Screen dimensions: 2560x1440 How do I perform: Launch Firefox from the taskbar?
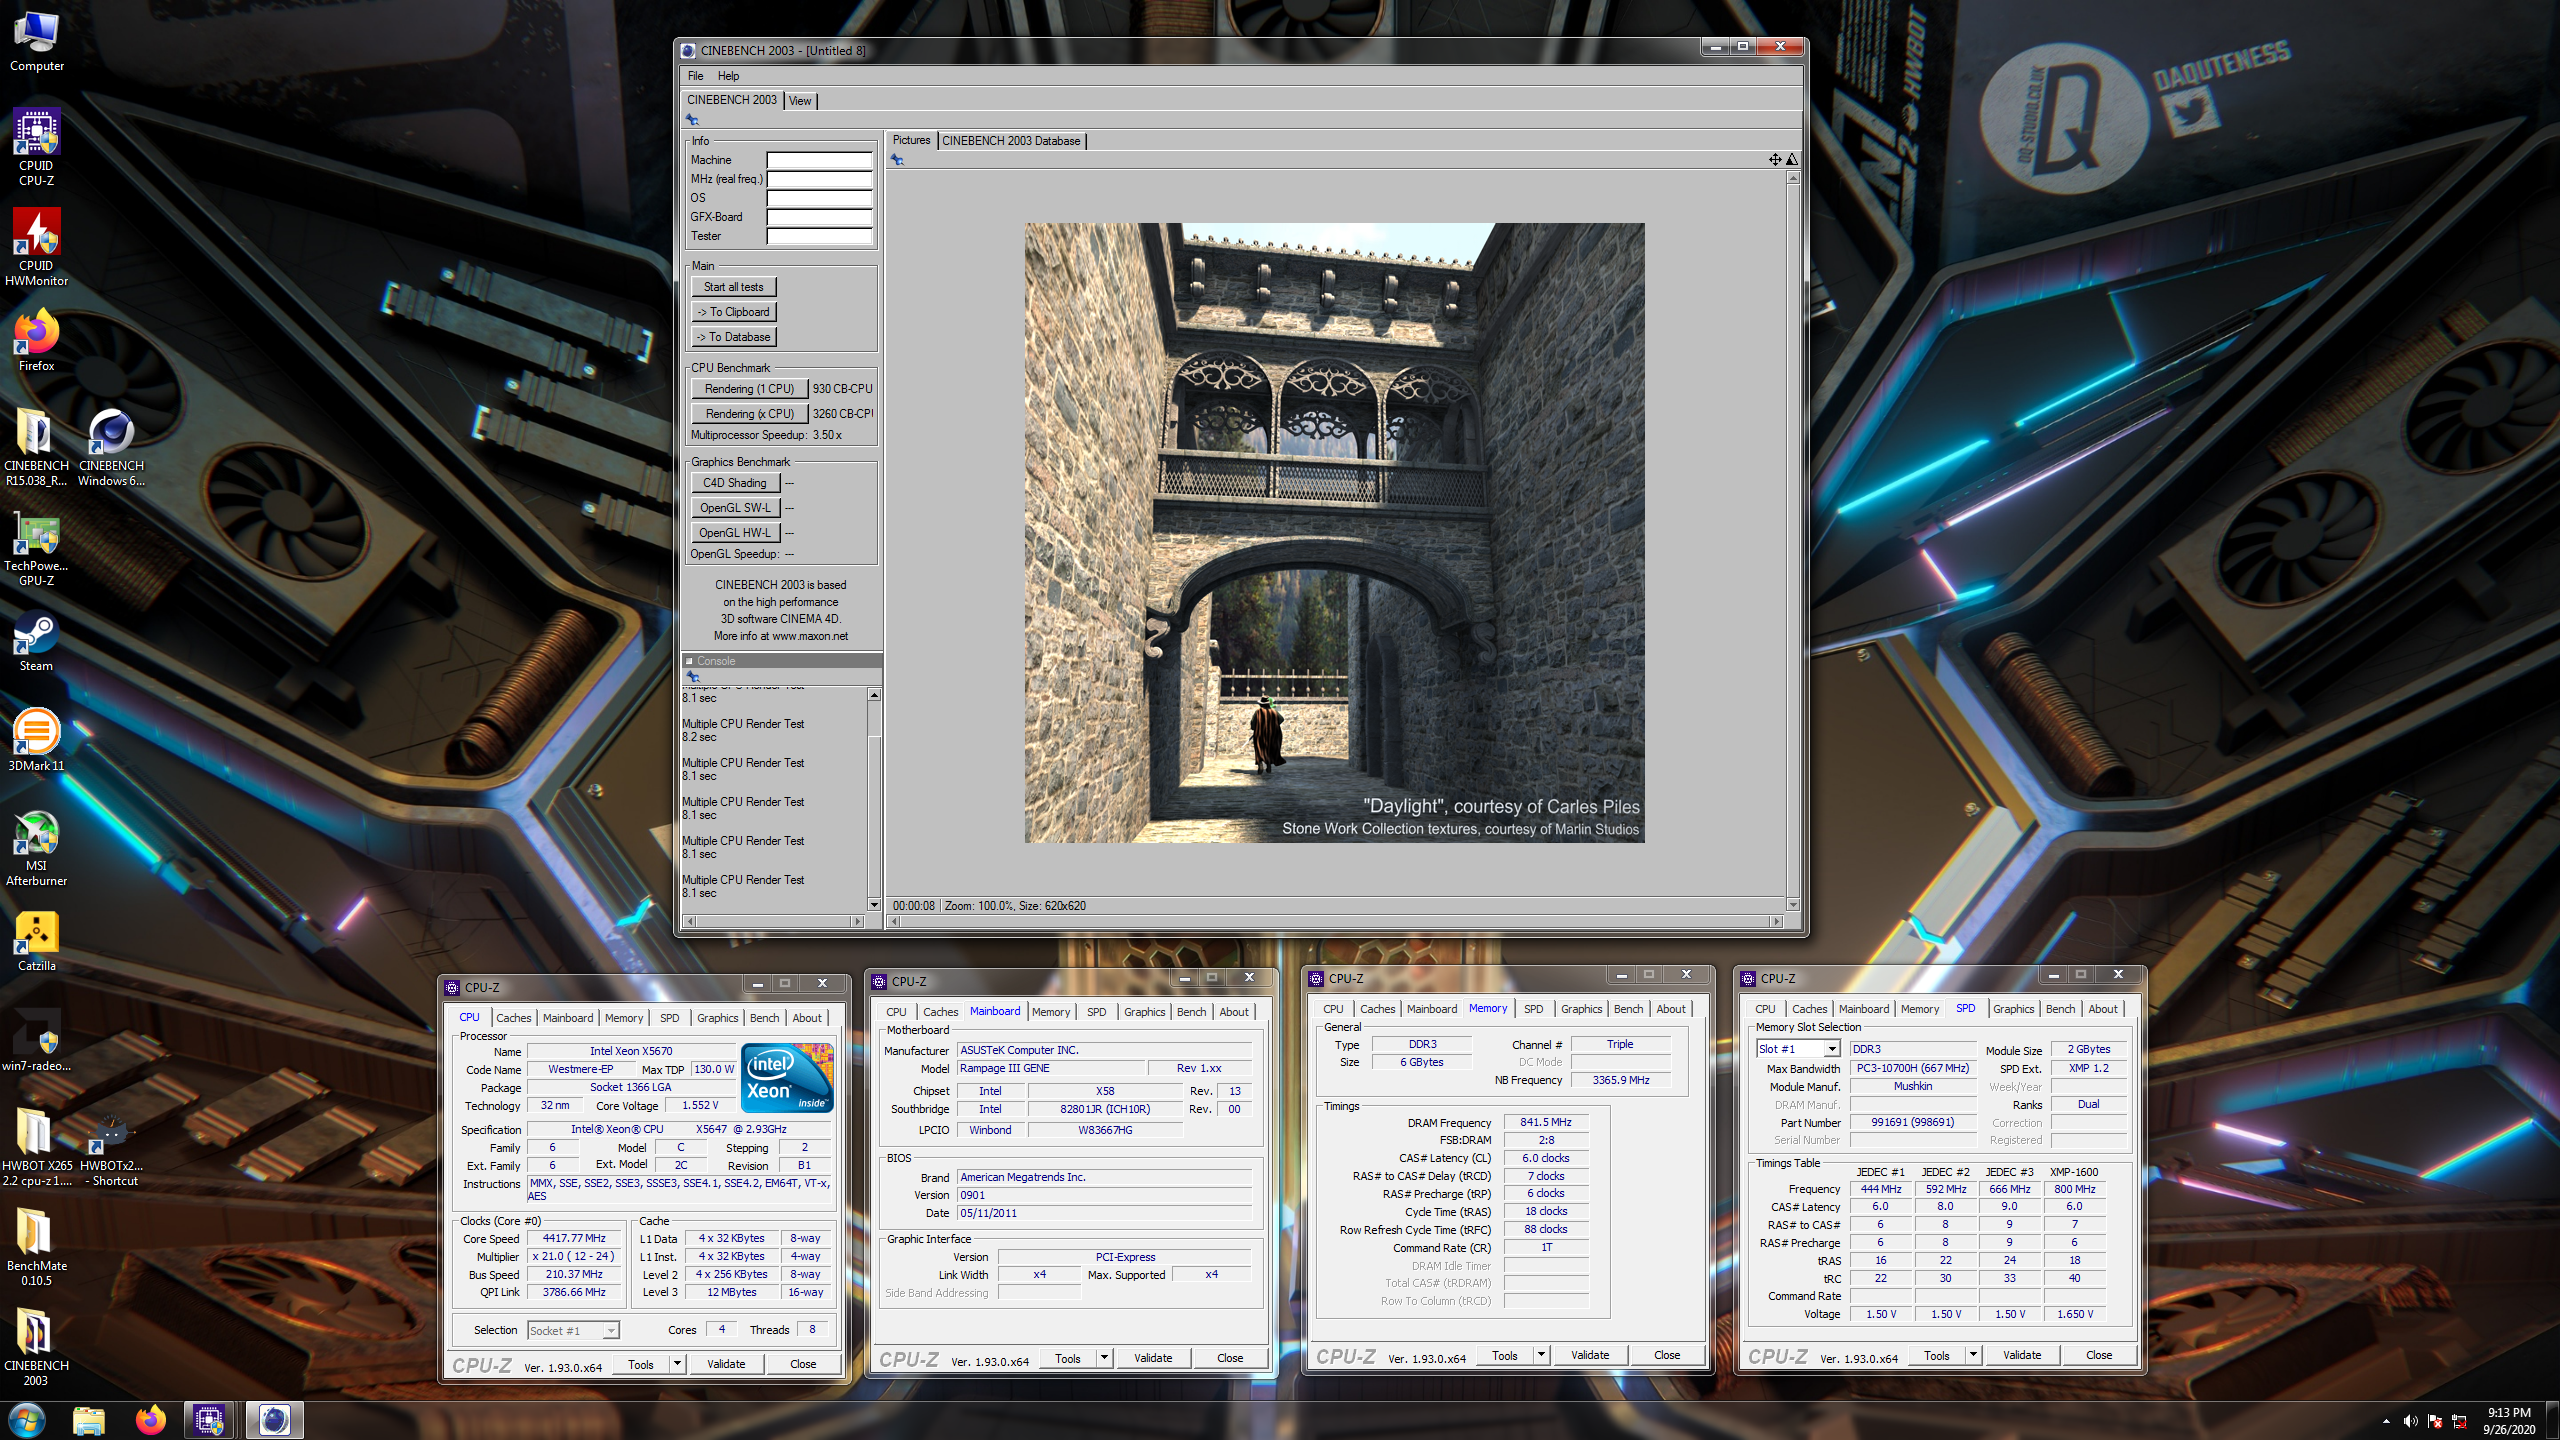click(x=151, y=1420)
